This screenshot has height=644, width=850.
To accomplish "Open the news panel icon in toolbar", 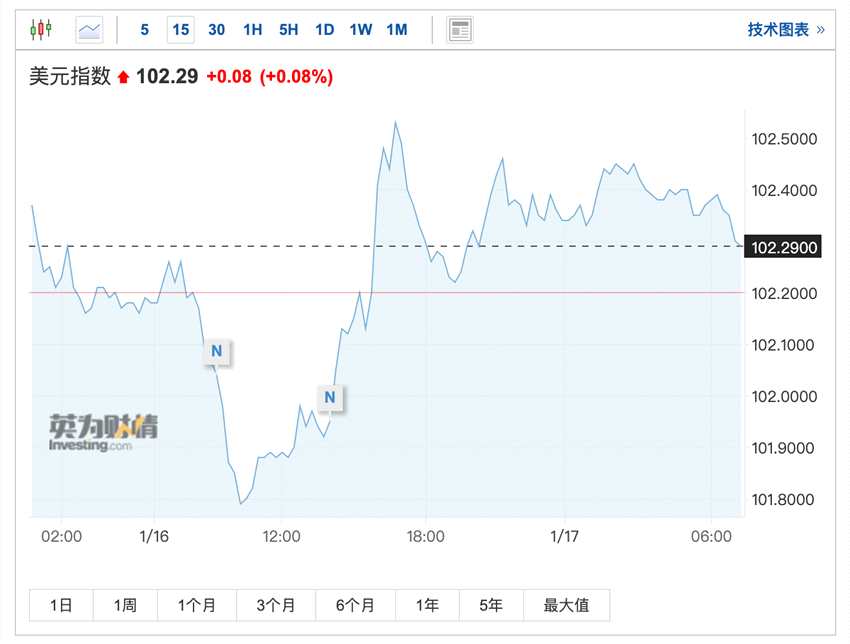I will [x=460, y=30].
